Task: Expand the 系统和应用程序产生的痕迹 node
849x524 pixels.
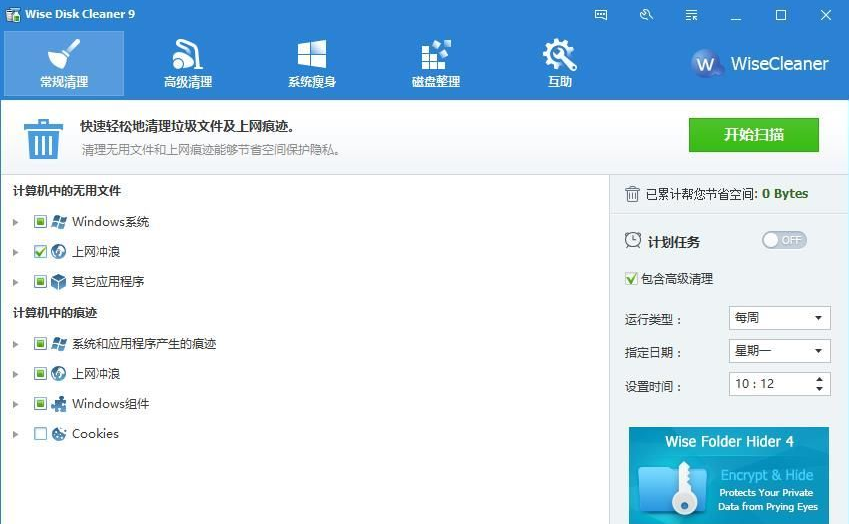Action: (x=16, y=344)
